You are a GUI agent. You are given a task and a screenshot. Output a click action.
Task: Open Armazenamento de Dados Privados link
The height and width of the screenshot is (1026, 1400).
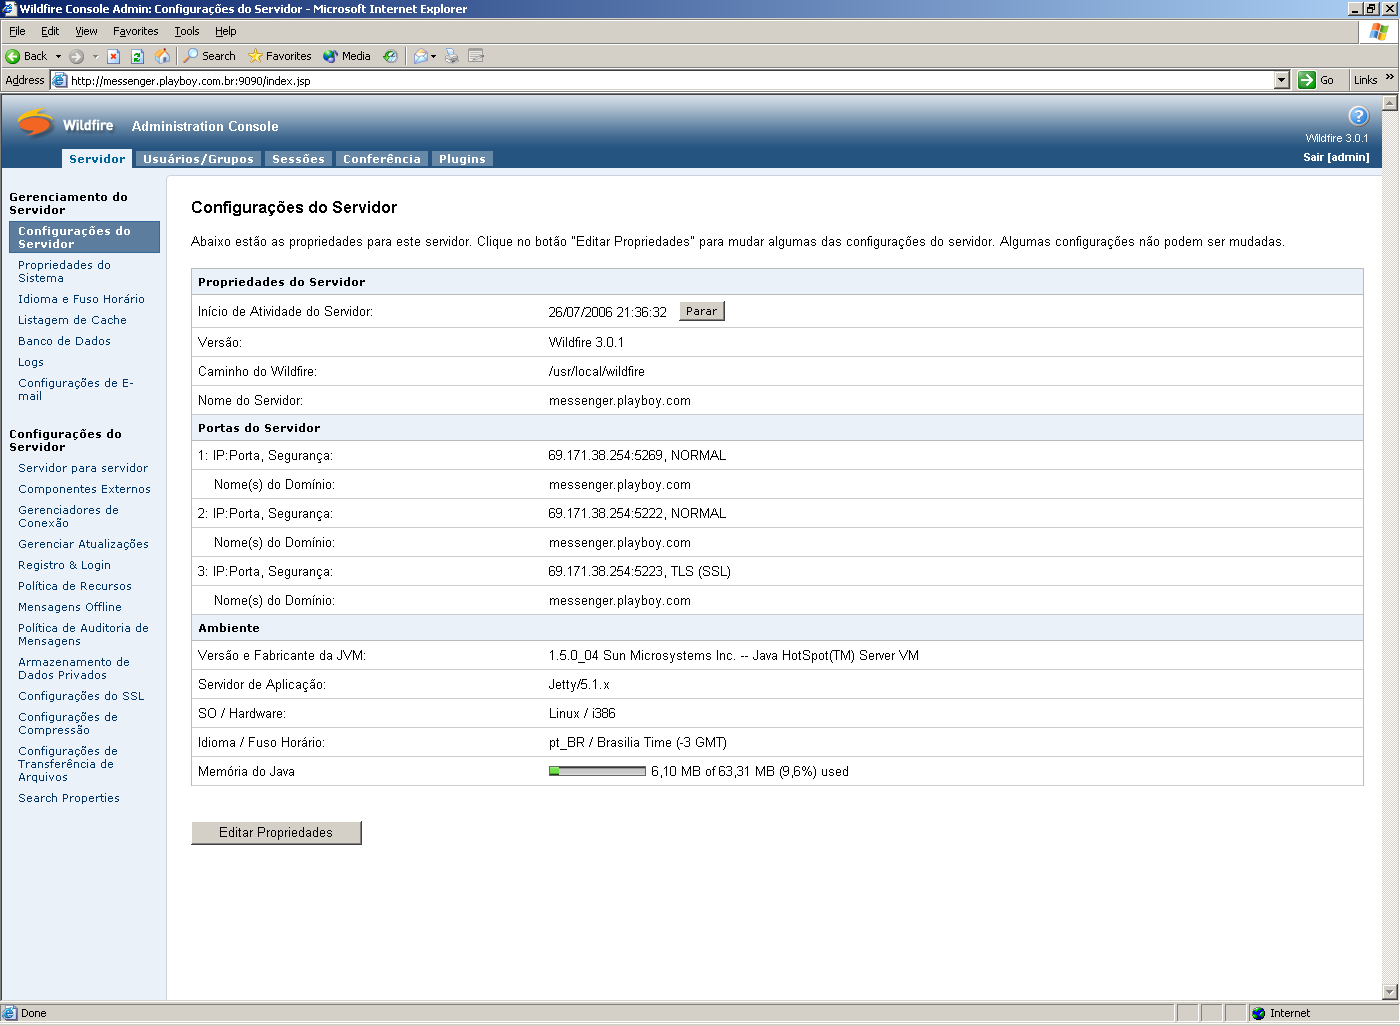point(74,669)
